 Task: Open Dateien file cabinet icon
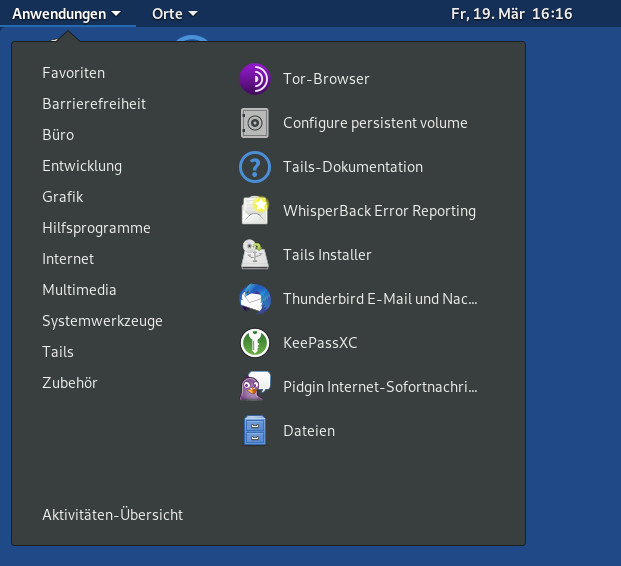click(x=255, y=431)
